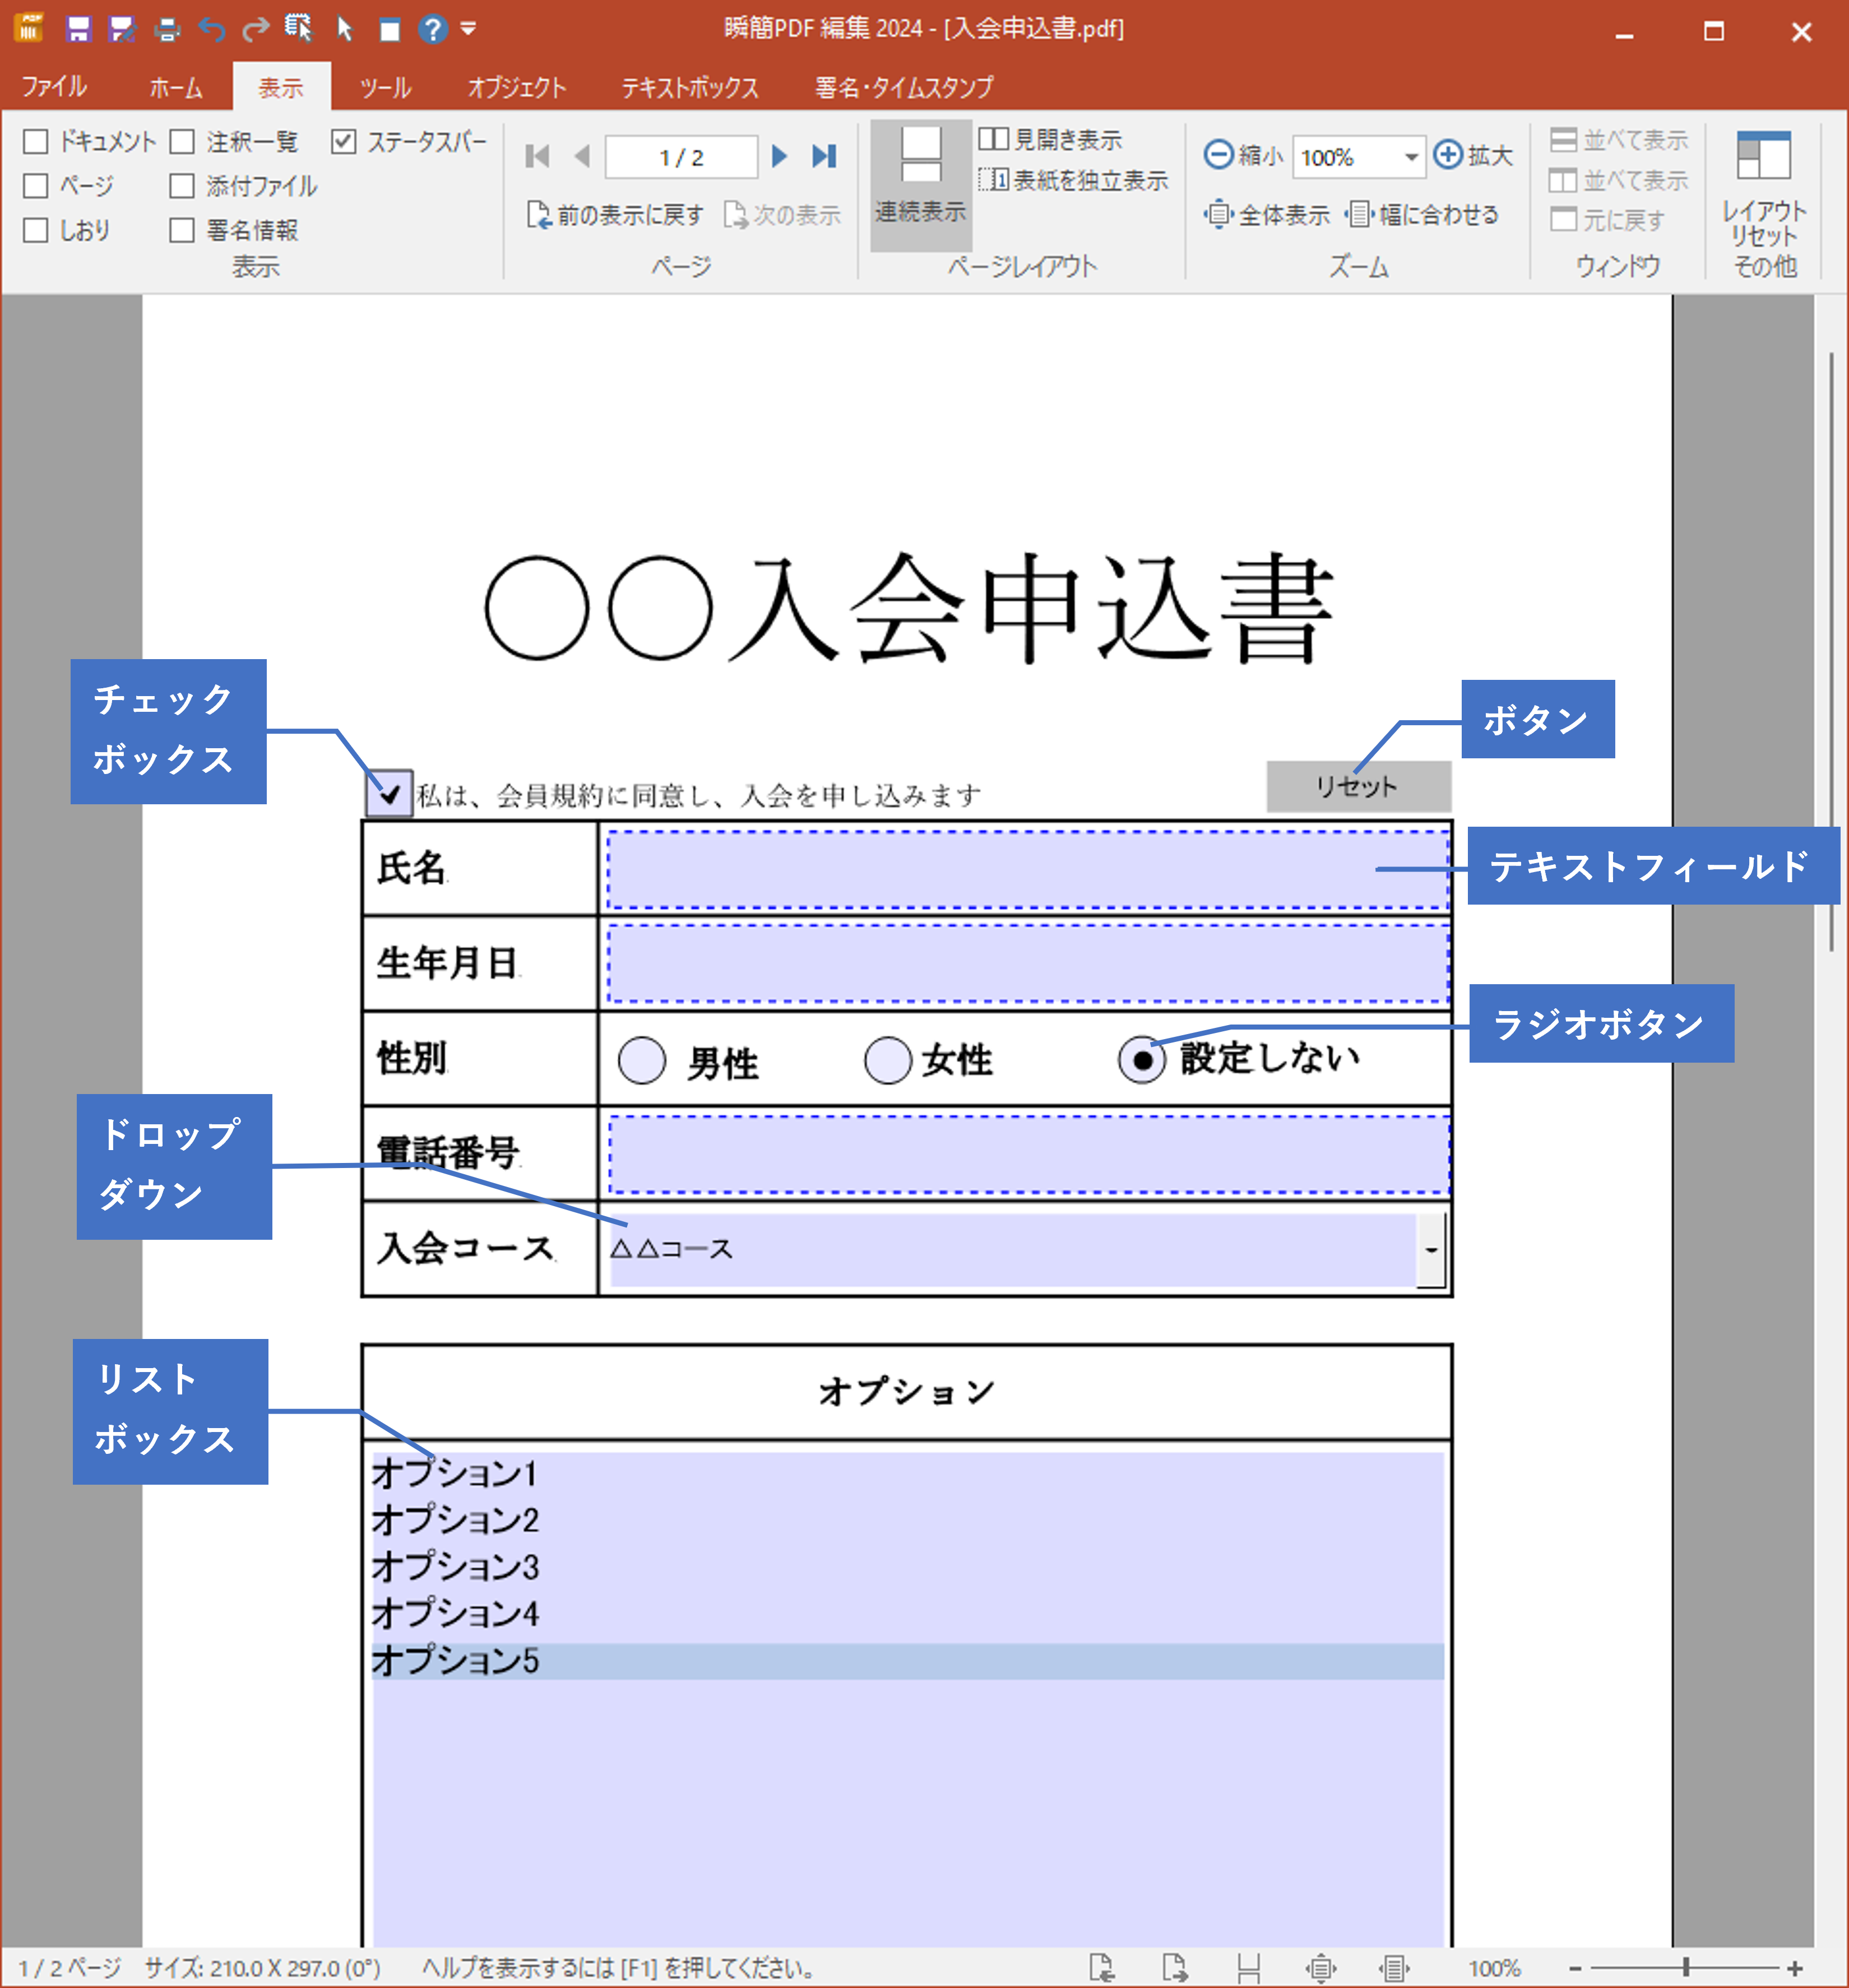Click 前の表示に戻す button

(615, 215)
